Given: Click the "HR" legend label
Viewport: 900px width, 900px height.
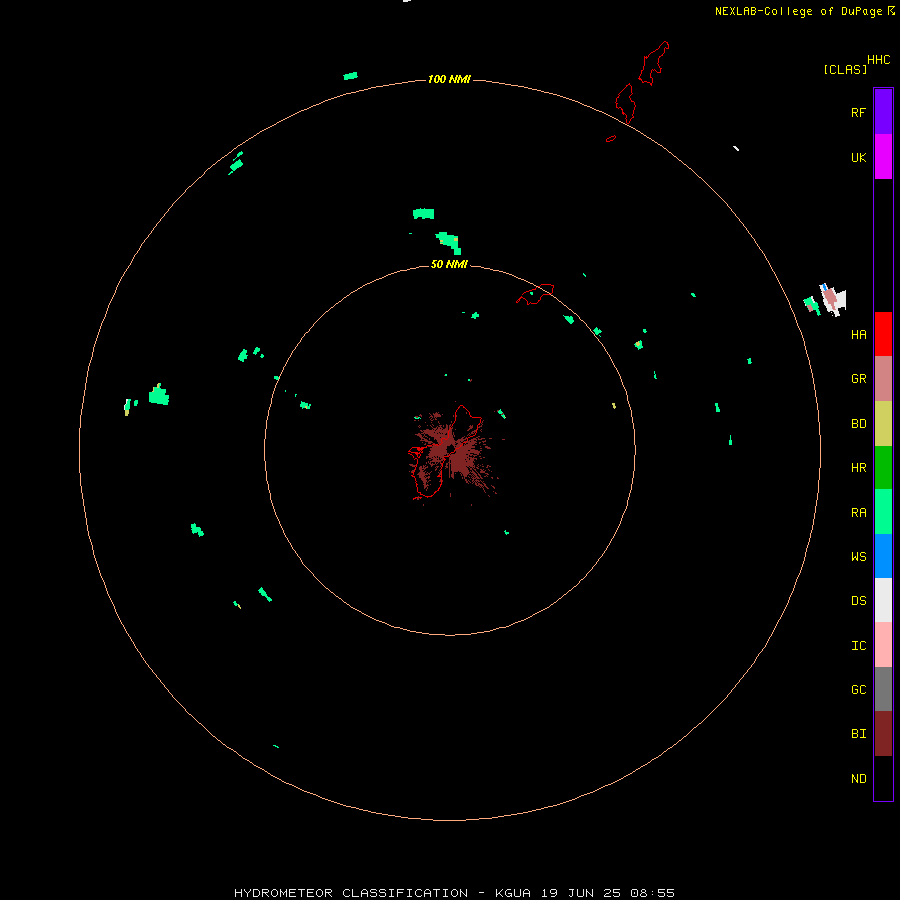Looking at the screenshot, I should 858,468.
